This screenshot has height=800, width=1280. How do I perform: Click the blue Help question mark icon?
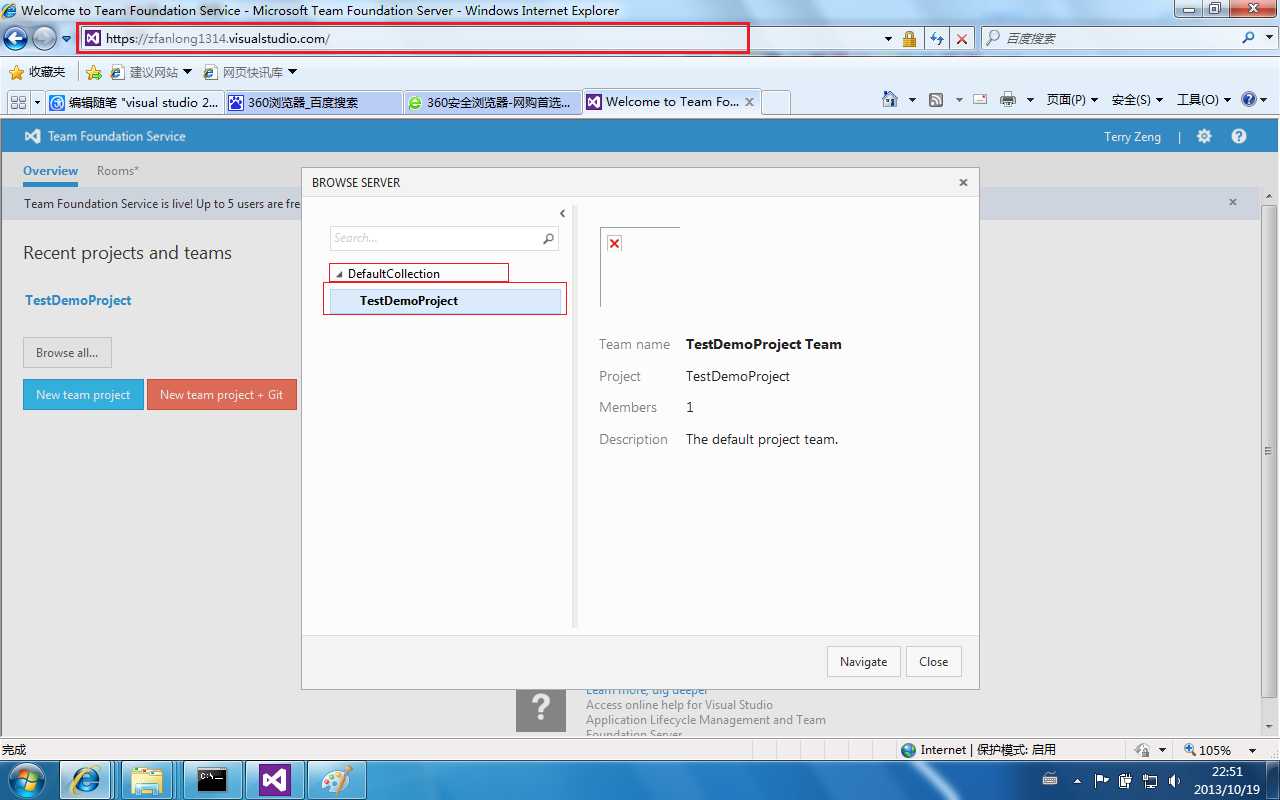click(1249, 99)
